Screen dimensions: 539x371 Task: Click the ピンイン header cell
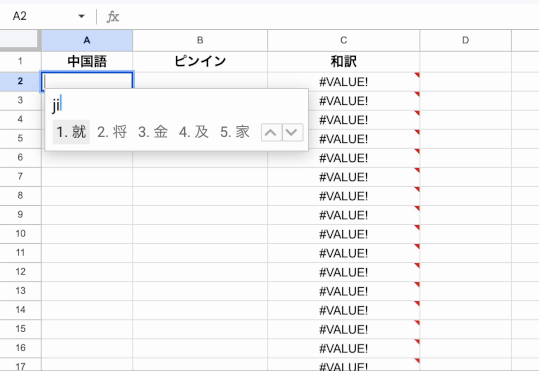(200, 62)
